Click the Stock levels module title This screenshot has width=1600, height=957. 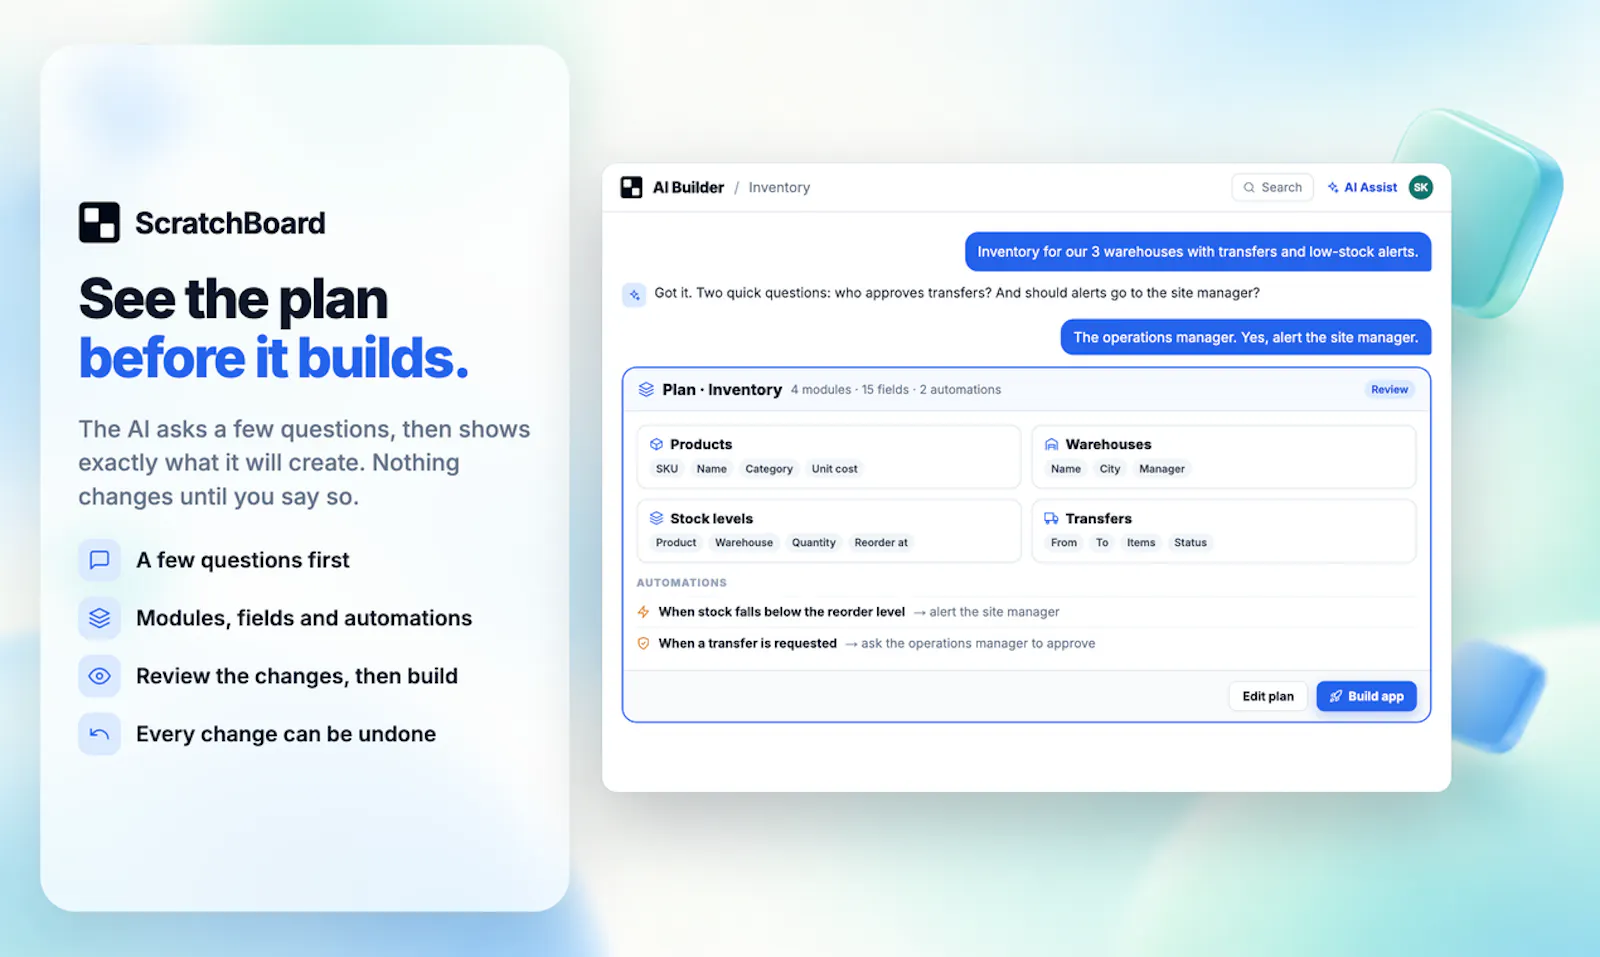[711, 518]
